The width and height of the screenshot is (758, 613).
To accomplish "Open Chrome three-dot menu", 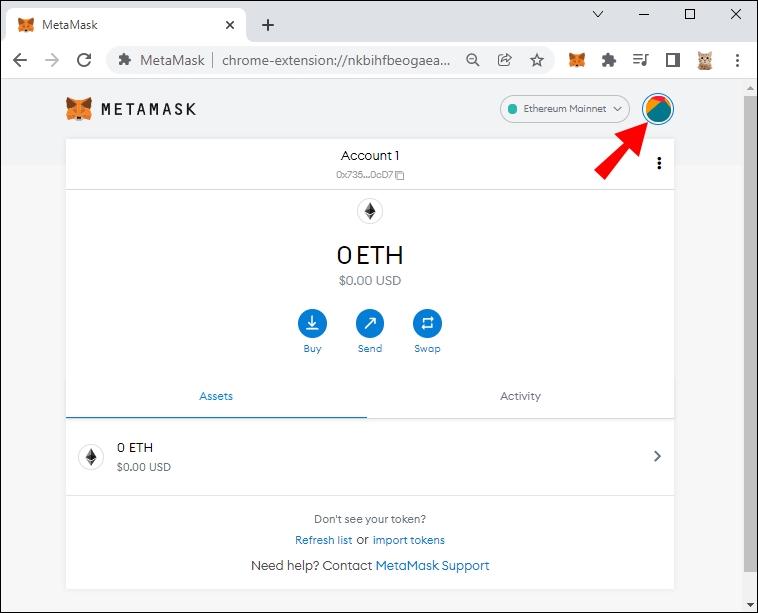I will [x=737, y=60].
